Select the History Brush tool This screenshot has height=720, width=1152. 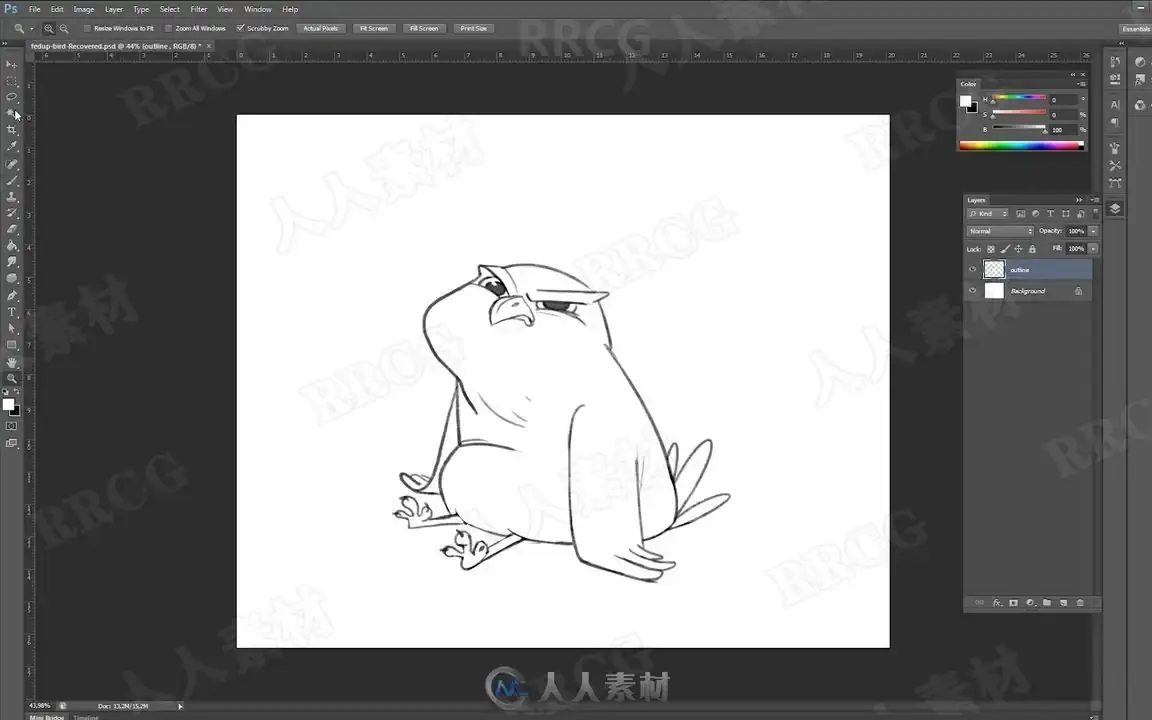coord(12,213)
